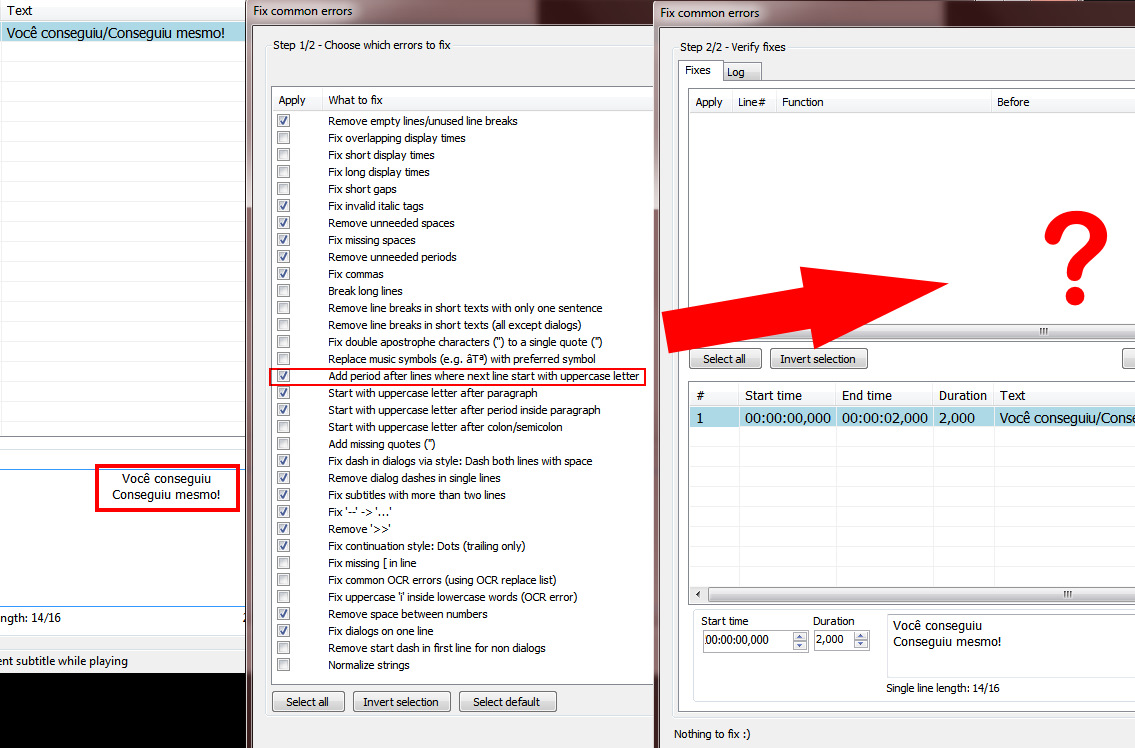
Task: Toggle Fix invalid italic tags checkbox
Action: tap(284, 206)
